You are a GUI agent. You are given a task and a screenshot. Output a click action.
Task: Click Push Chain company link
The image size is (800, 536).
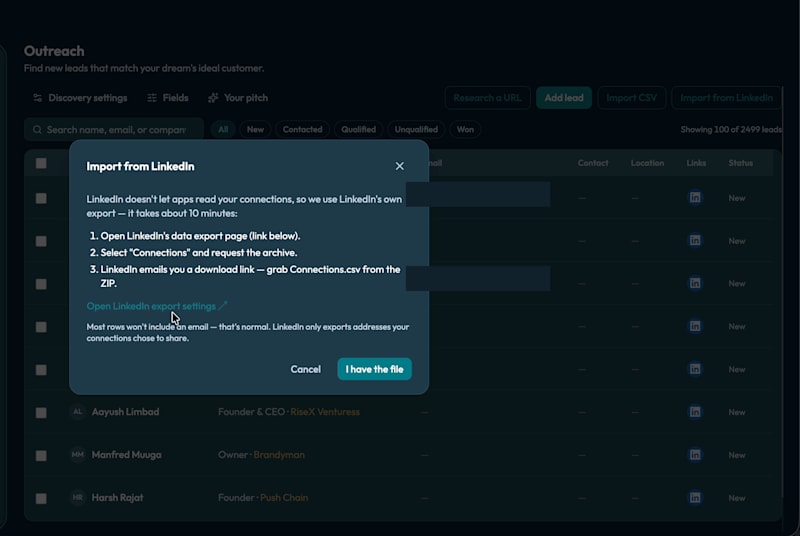[284, 498]
